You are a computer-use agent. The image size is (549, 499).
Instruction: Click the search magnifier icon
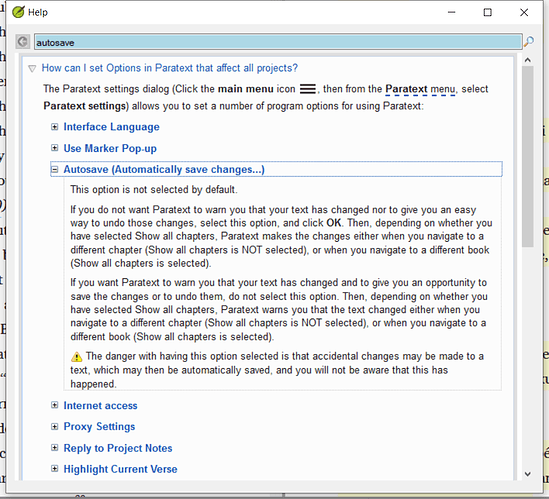tap(529, 42)
